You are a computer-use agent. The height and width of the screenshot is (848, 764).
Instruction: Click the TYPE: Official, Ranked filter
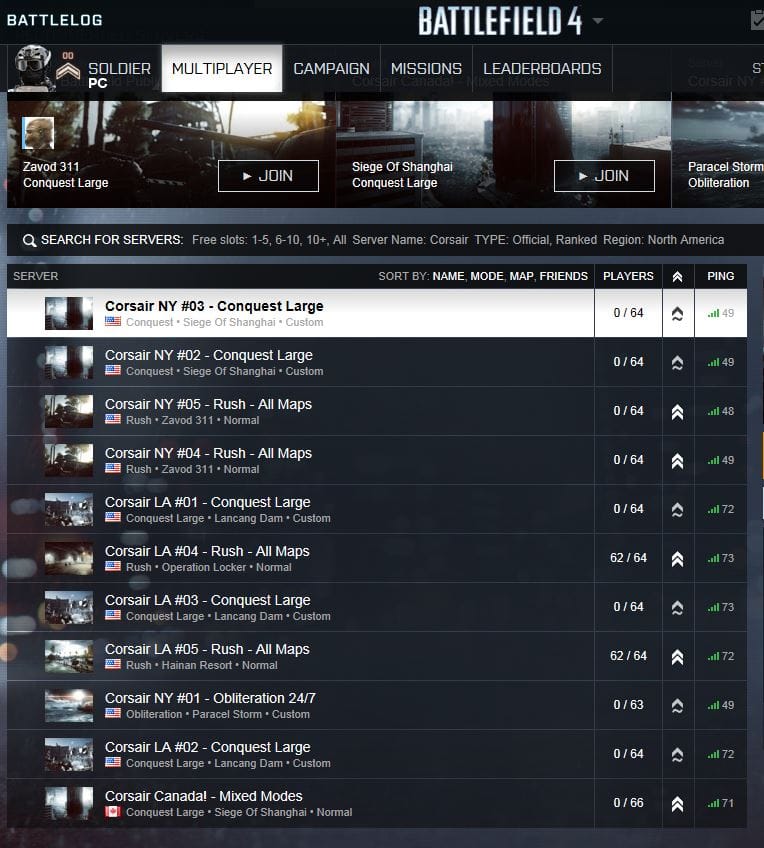pos(535,240)
